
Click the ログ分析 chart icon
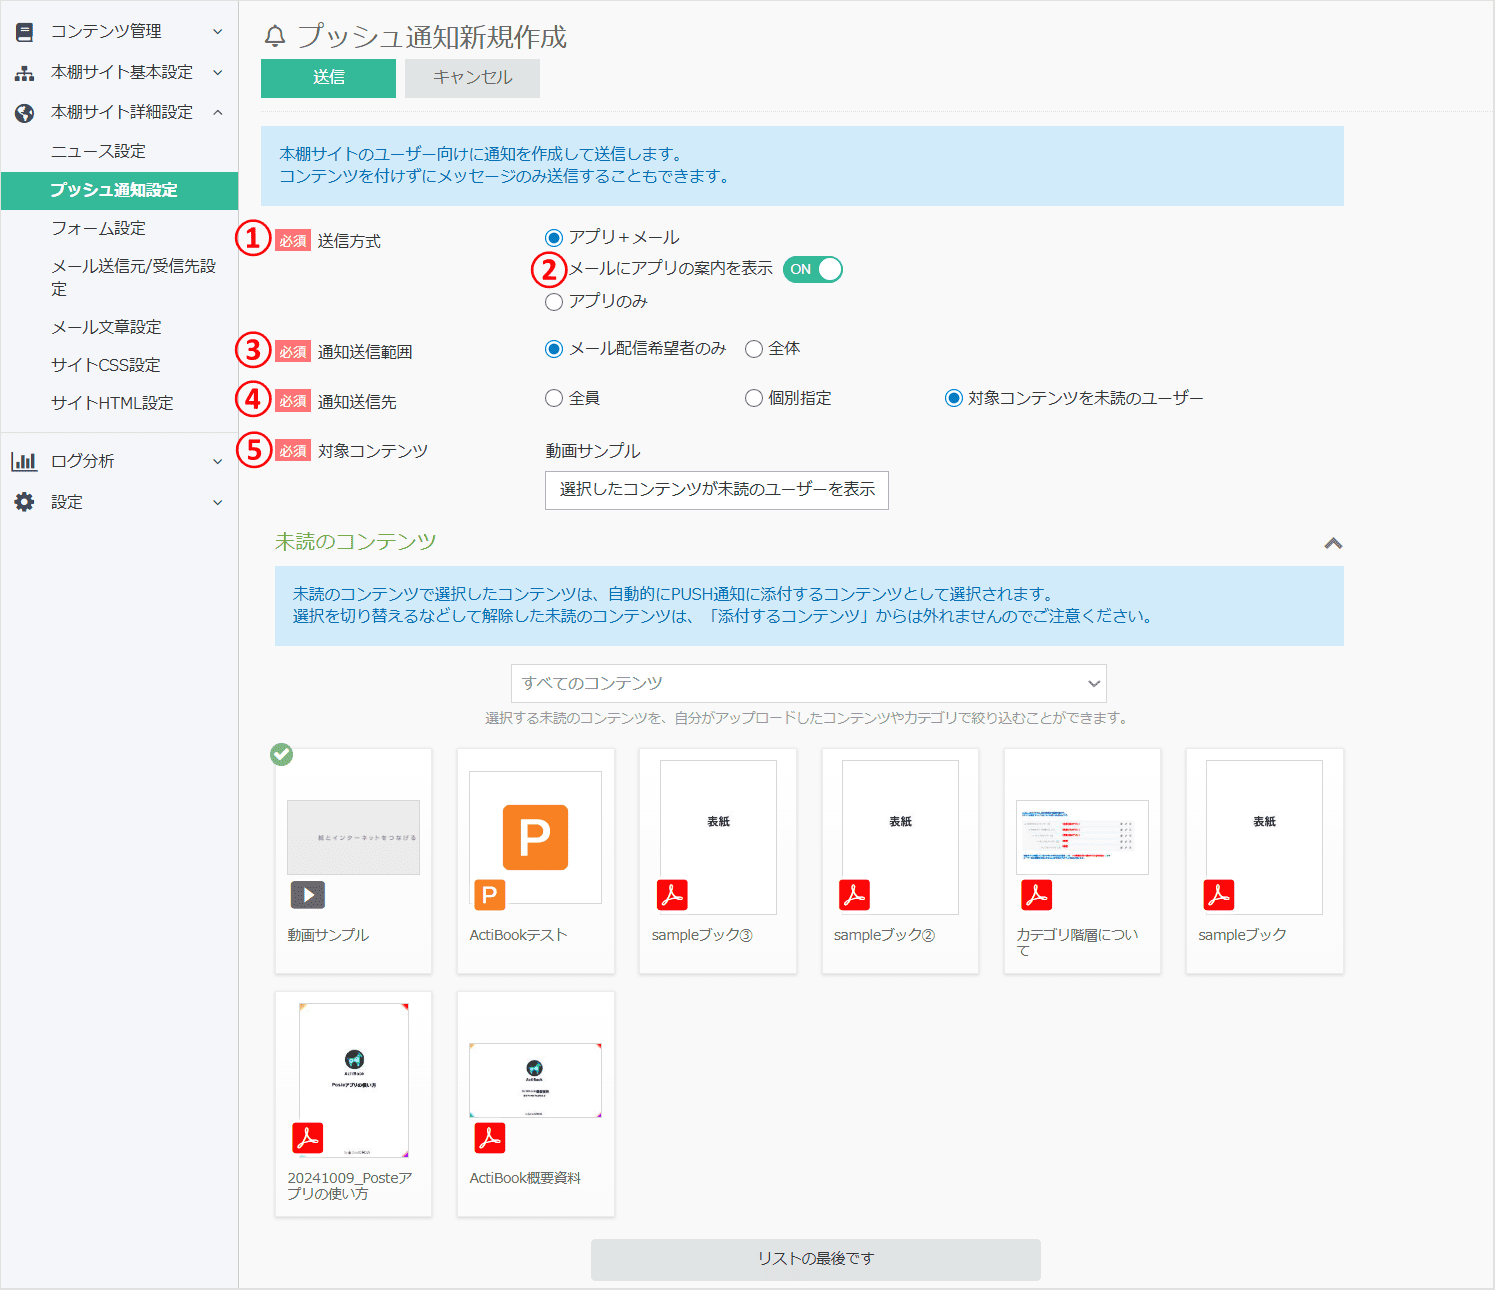click(x=24, y=461)
